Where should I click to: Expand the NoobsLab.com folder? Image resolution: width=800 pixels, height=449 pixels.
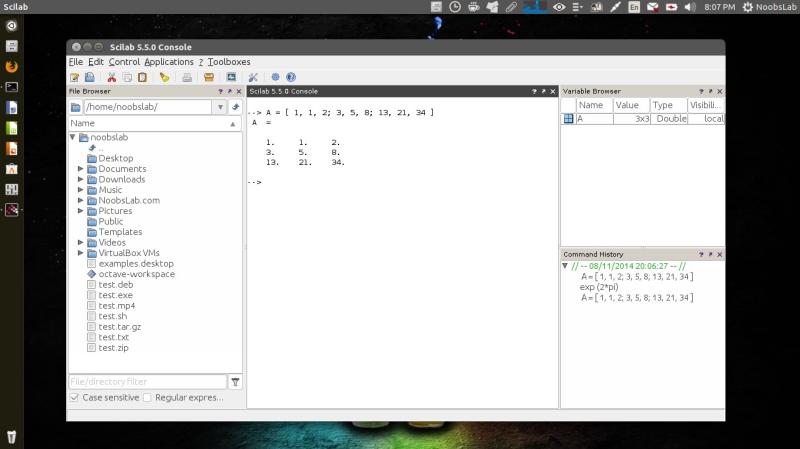tap(81, 201)
